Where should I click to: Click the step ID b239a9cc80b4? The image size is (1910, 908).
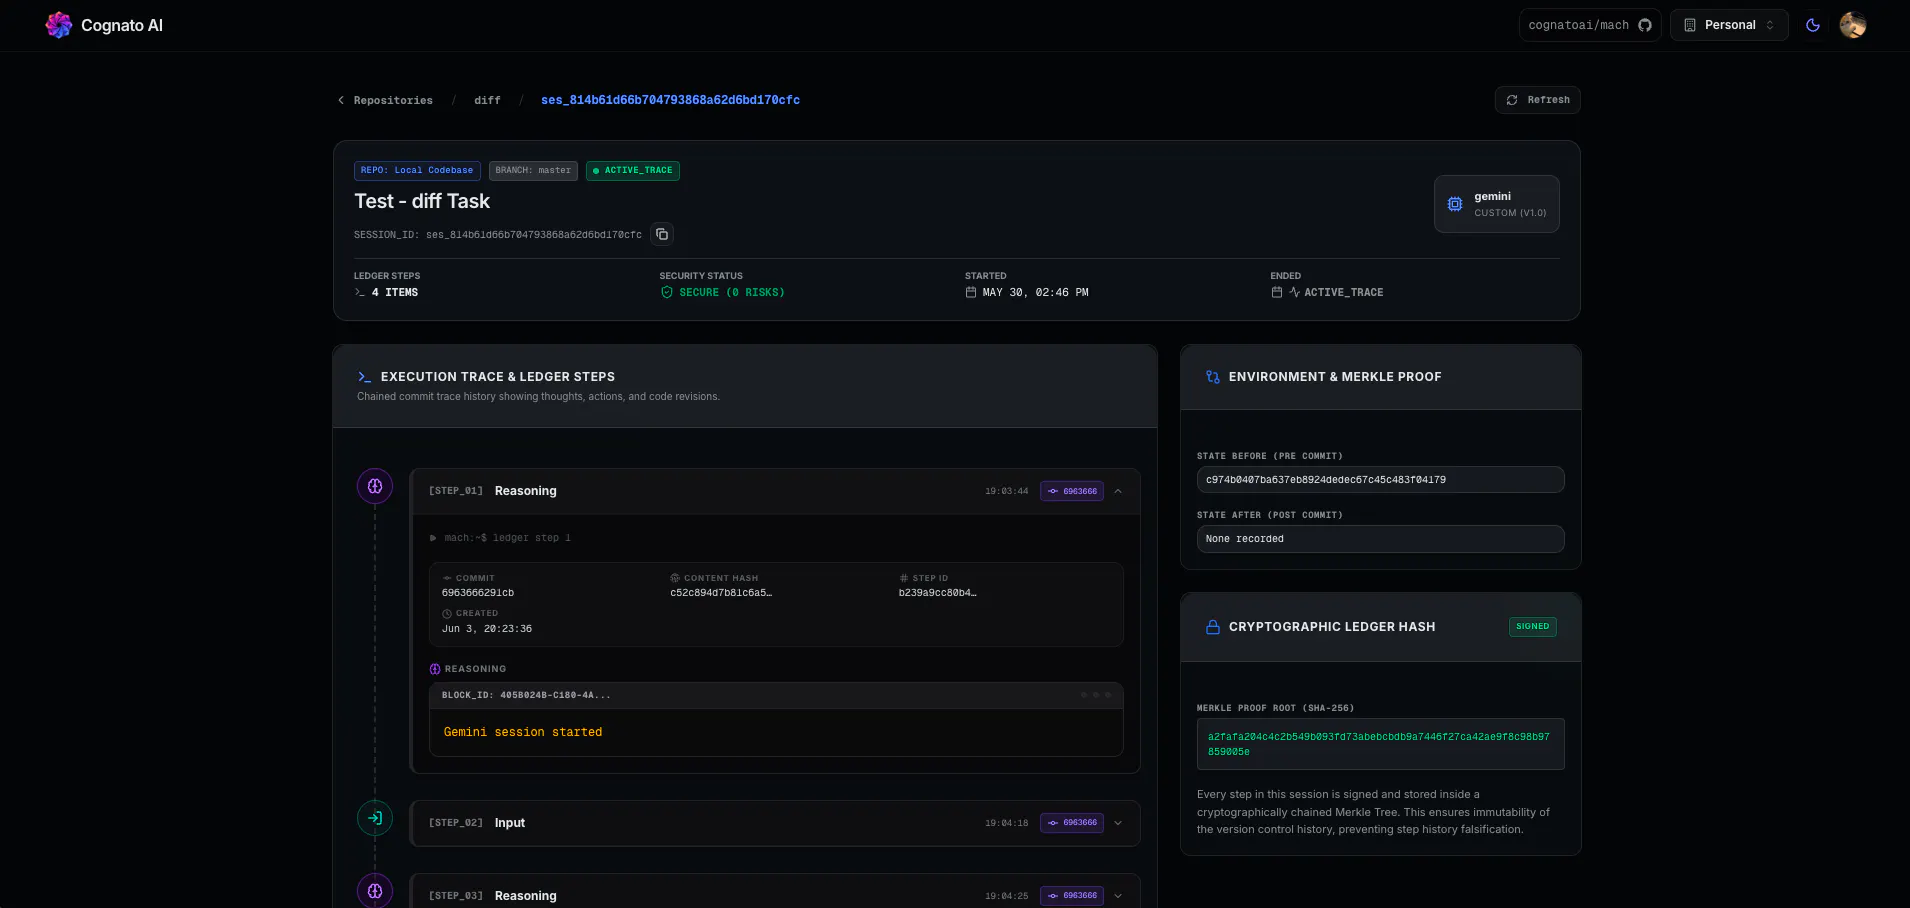point(937,593)
